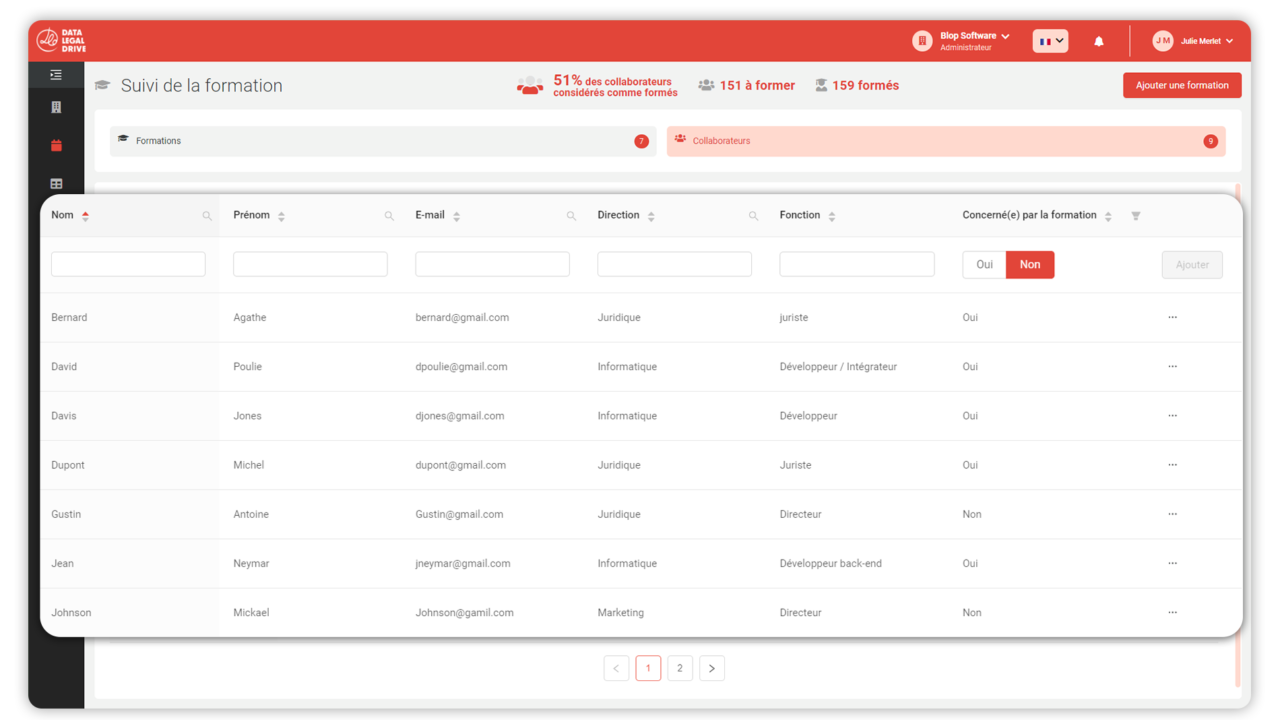
Task: Click the Johnson@gamil.com email cell
Action: click(464, 612)
